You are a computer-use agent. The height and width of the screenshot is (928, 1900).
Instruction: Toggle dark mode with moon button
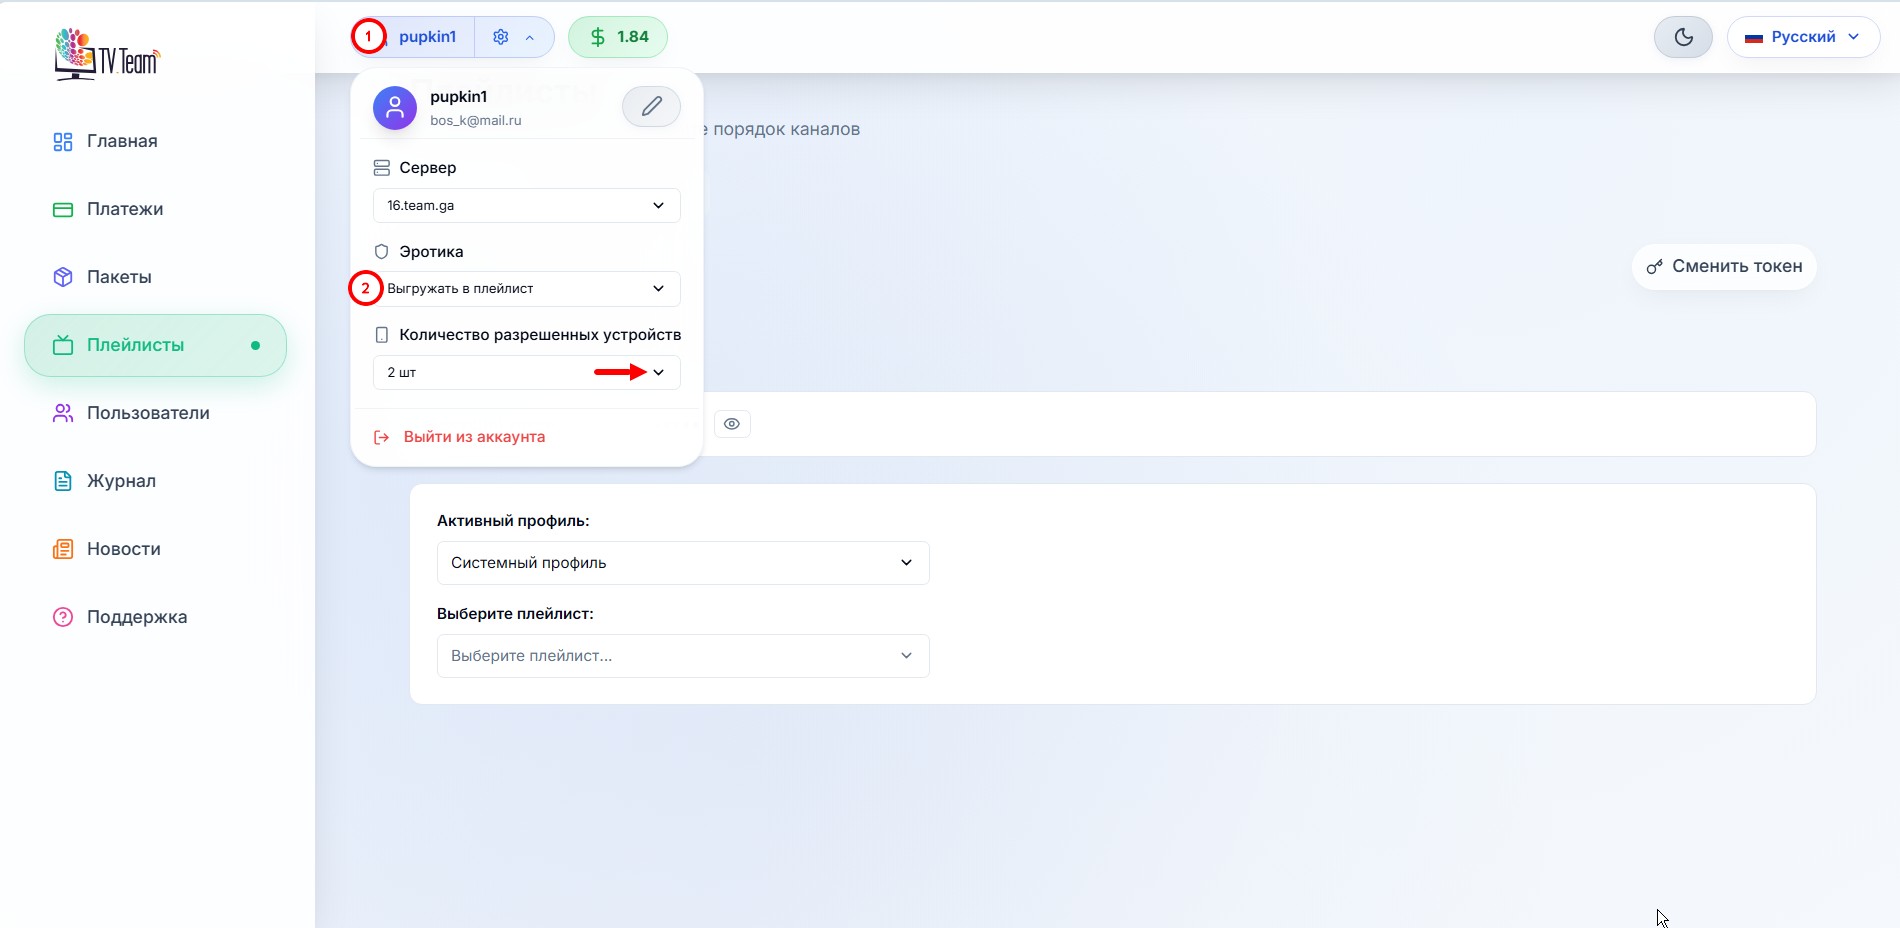(x=1683, y=37)
